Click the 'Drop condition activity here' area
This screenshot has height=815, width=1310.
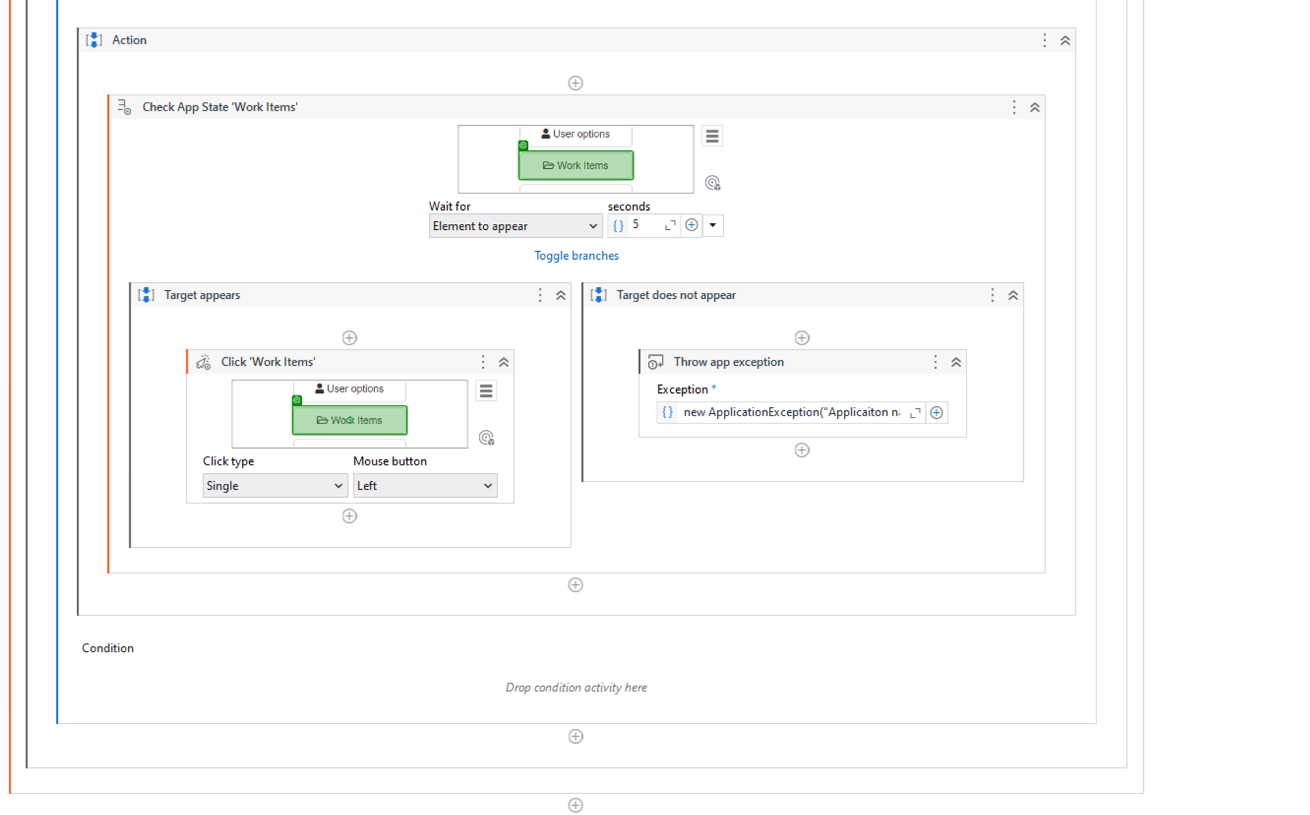576,688
